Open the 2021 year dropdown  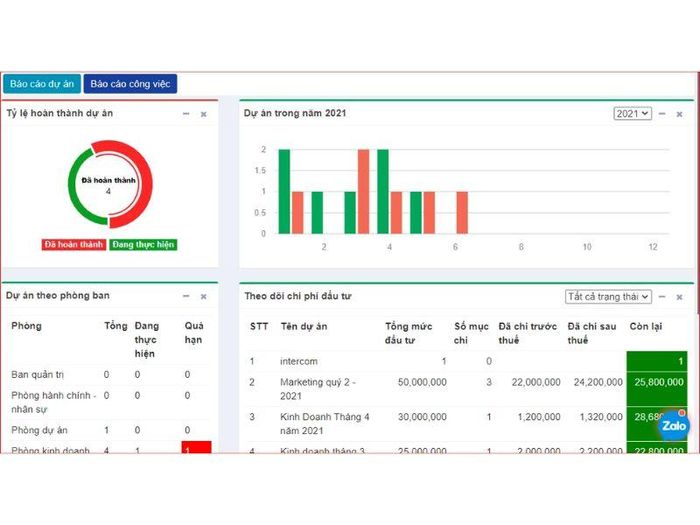(x=632, y=114)
